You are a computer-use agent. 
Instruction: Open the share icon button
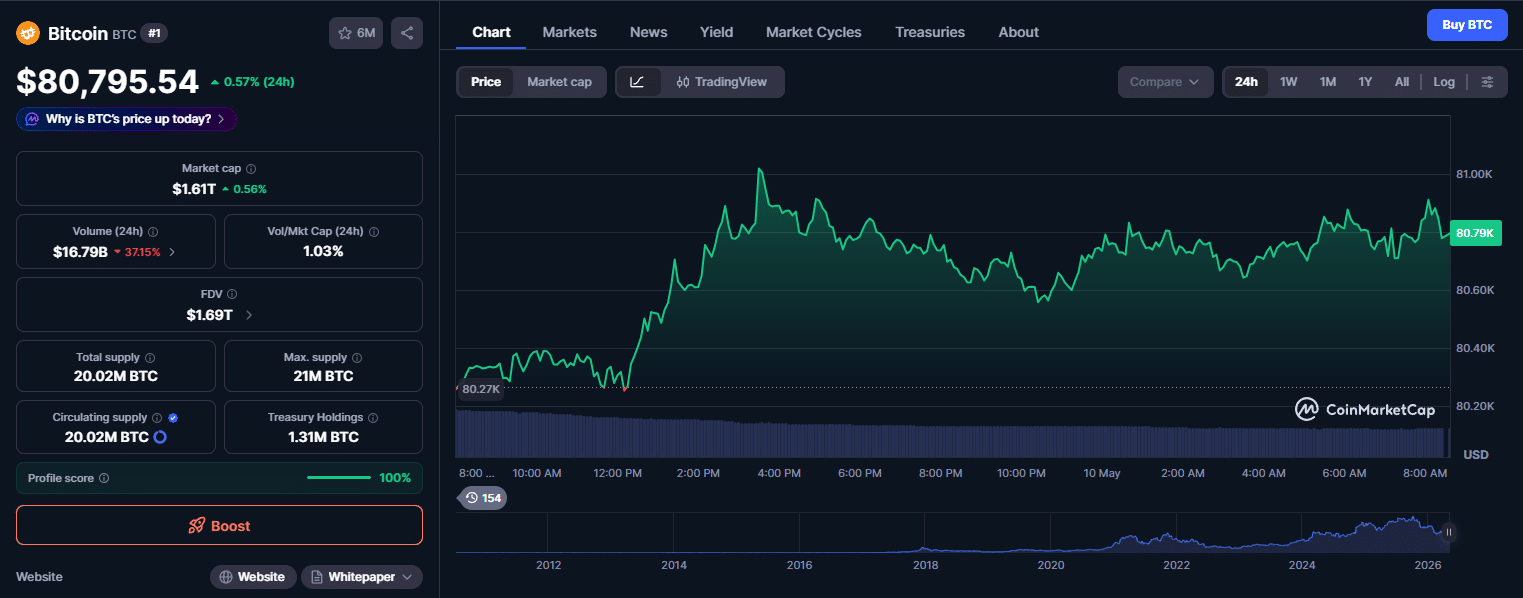(407, 33)
